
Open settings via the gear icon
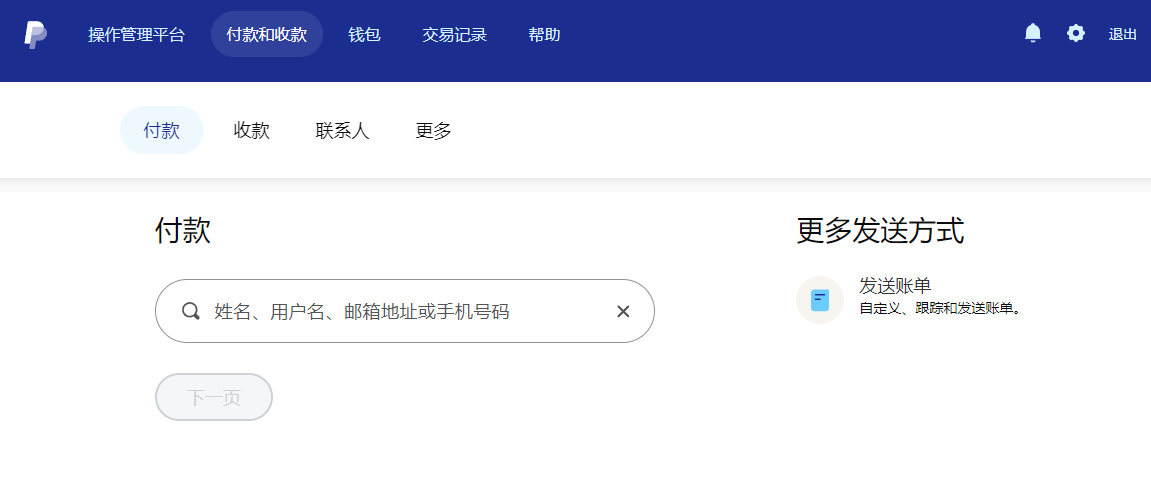click(x=1075, y=33)
